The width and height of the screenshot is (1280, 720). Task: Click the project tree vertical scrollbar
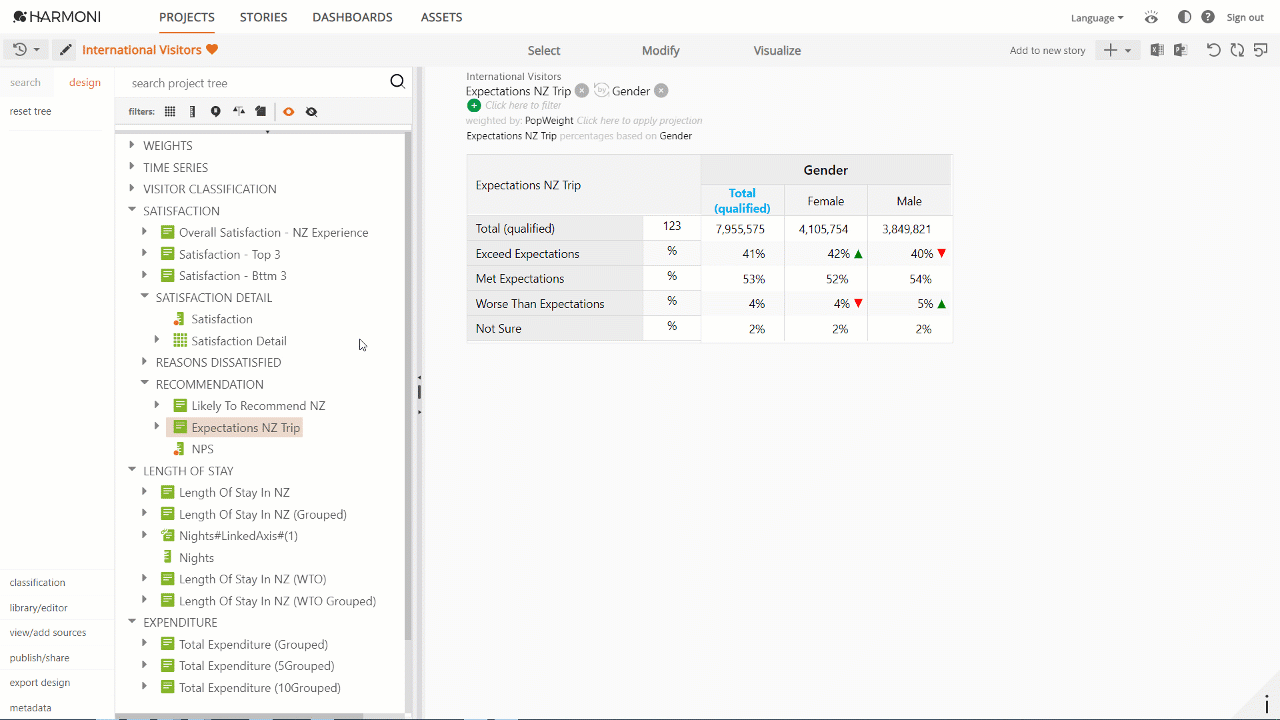pos(408,385)
